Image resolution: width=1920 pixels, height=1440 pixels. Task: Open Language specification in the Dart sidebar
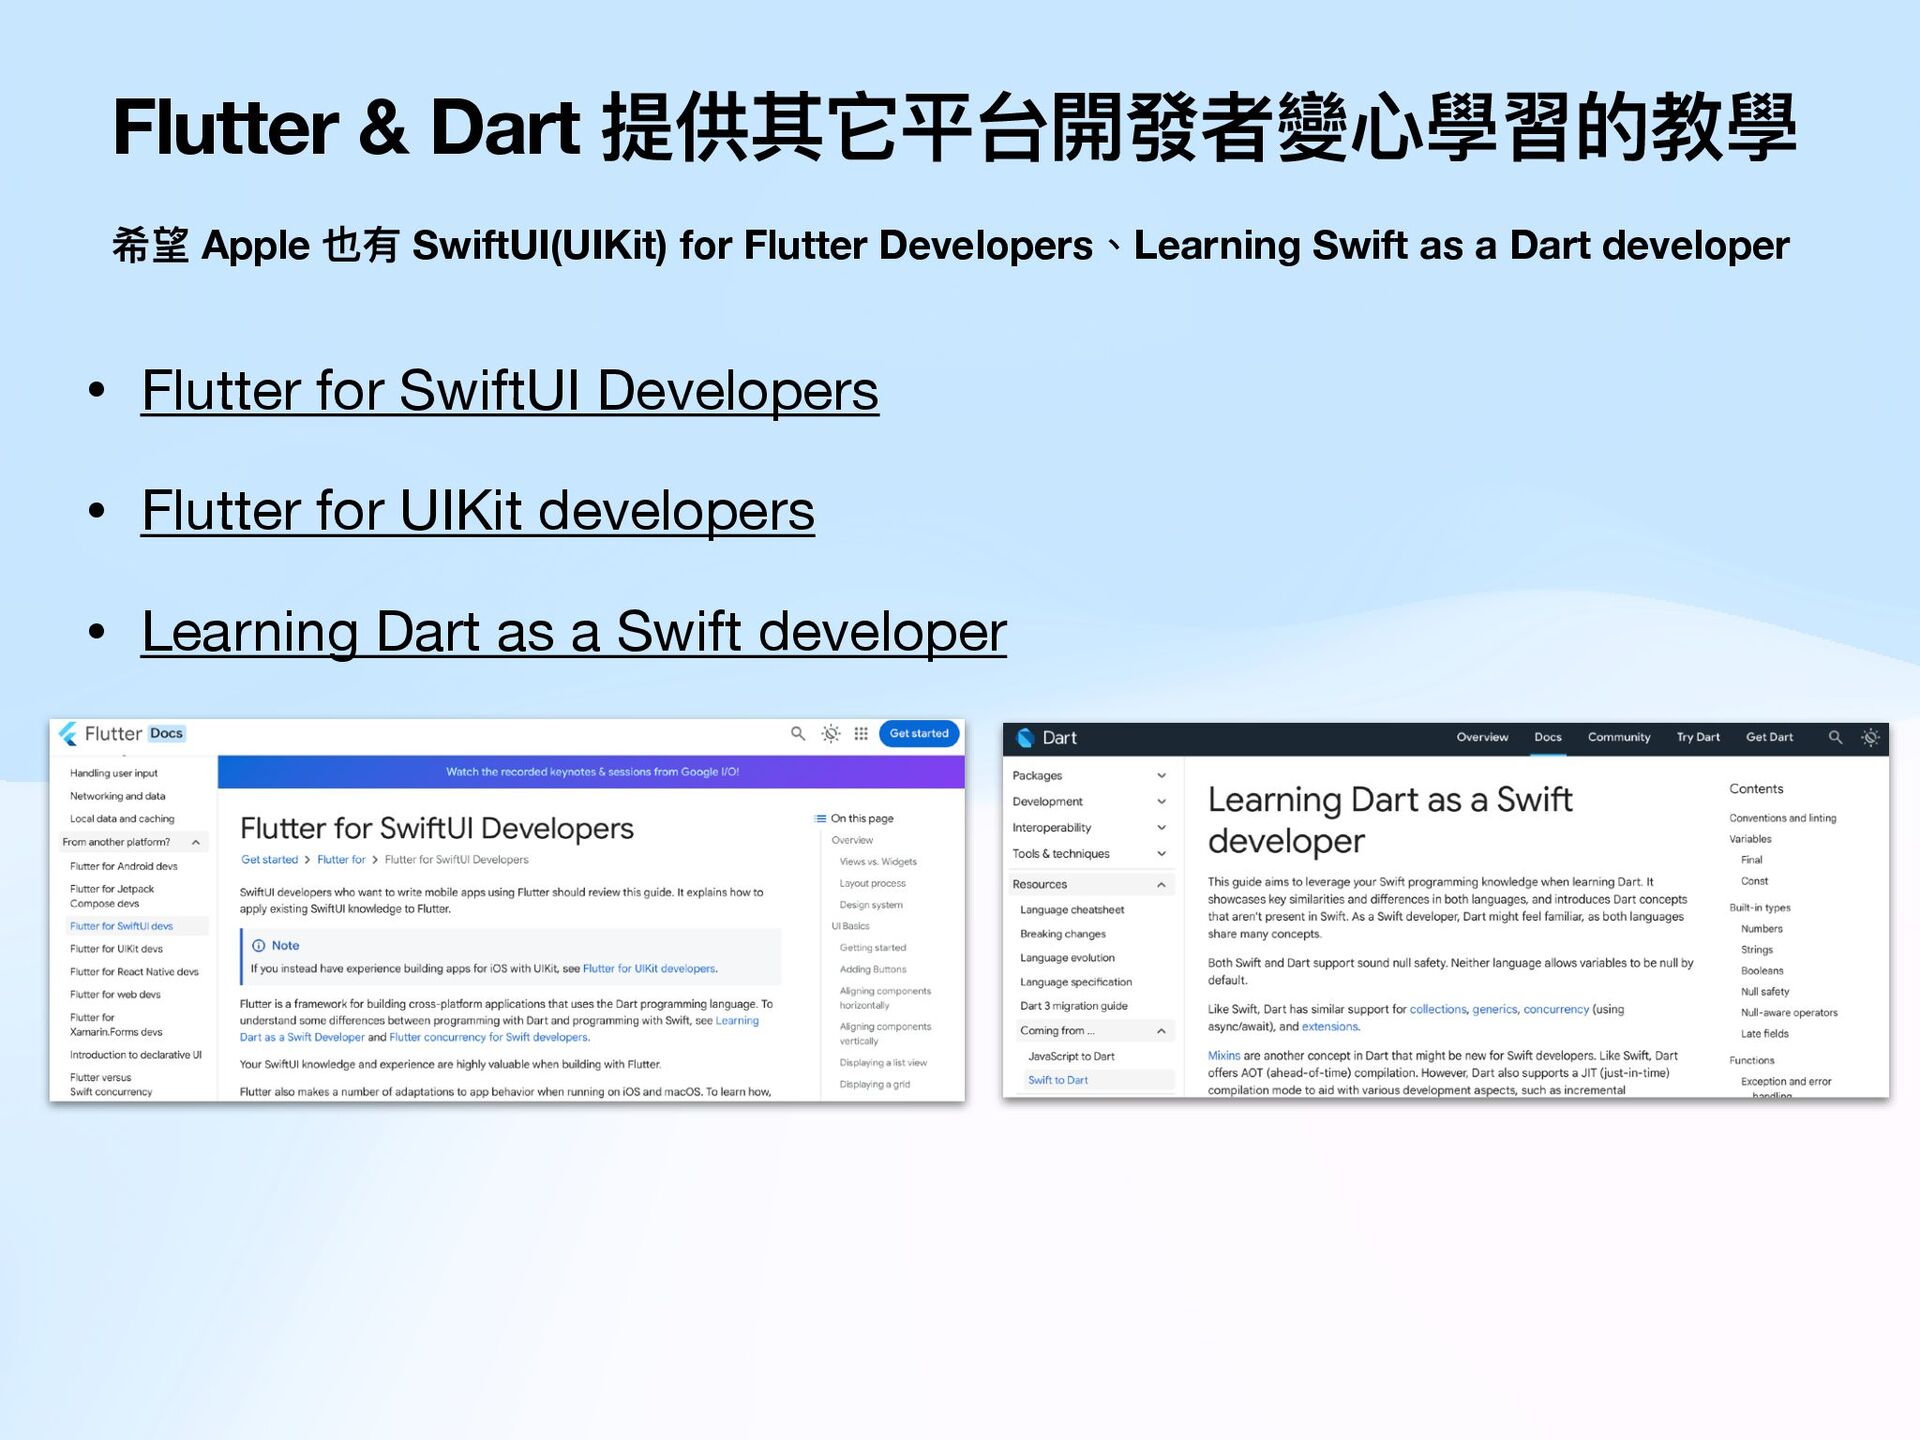coord(1076,982)
